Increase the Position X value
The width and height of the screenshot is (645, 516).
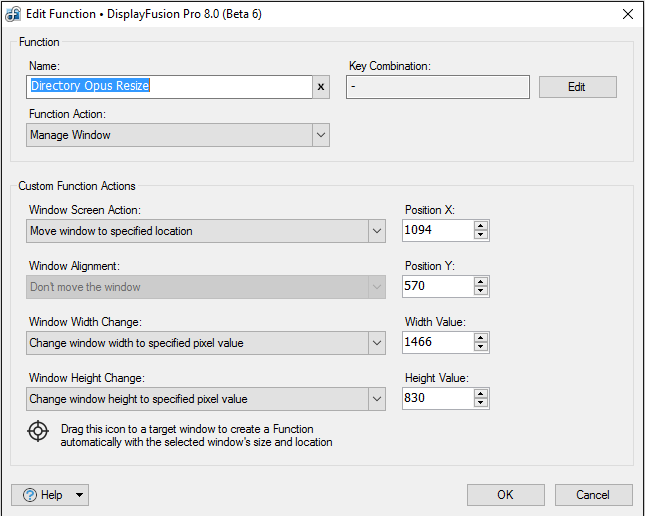[x=481, y=226]
